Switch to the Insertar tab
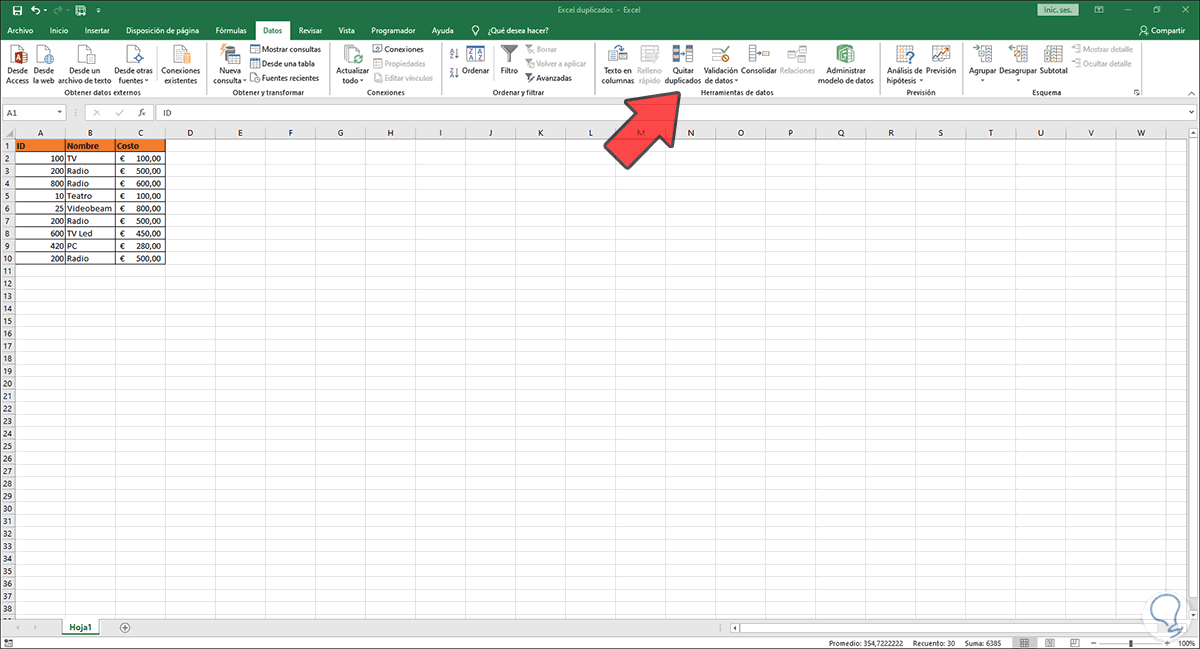The height and width of the screenshot is (649, 1200). pyautogui.click(x=97, y=30)
